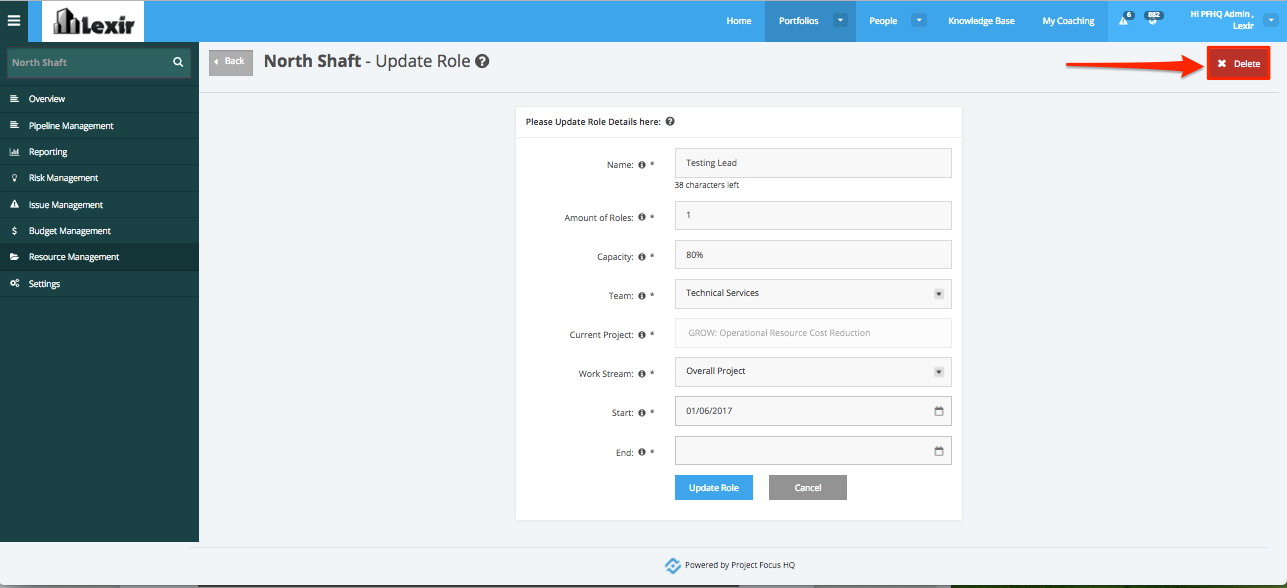The image size is (1287, 588).
Task: Open calendar icon in Start date field
Action: [x=939, y=411]
